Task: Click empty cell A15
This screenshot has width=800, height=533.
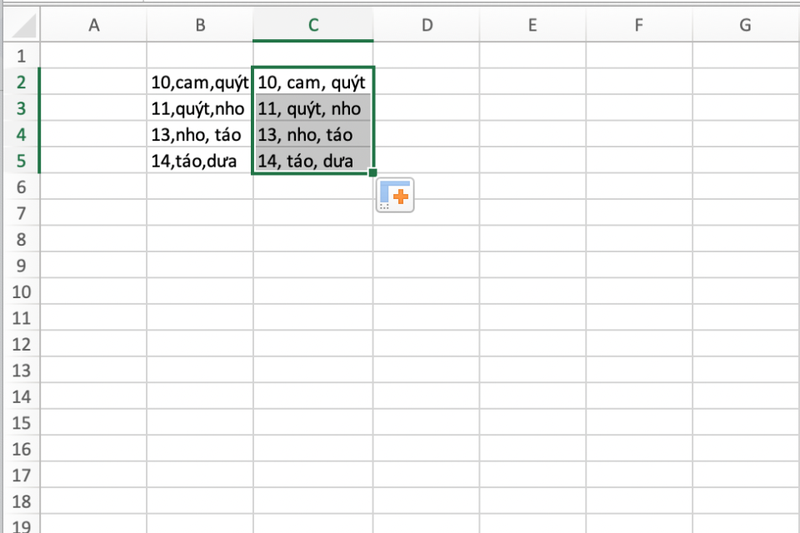Action: 93,423
